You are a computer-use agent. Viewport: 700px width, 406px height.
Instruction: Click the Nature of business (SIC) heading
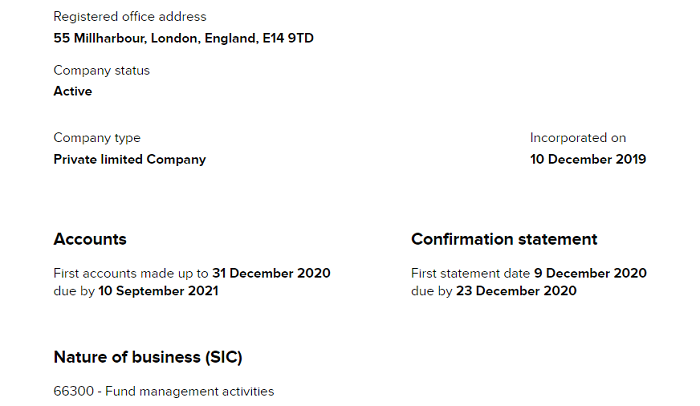click(148, 357)
